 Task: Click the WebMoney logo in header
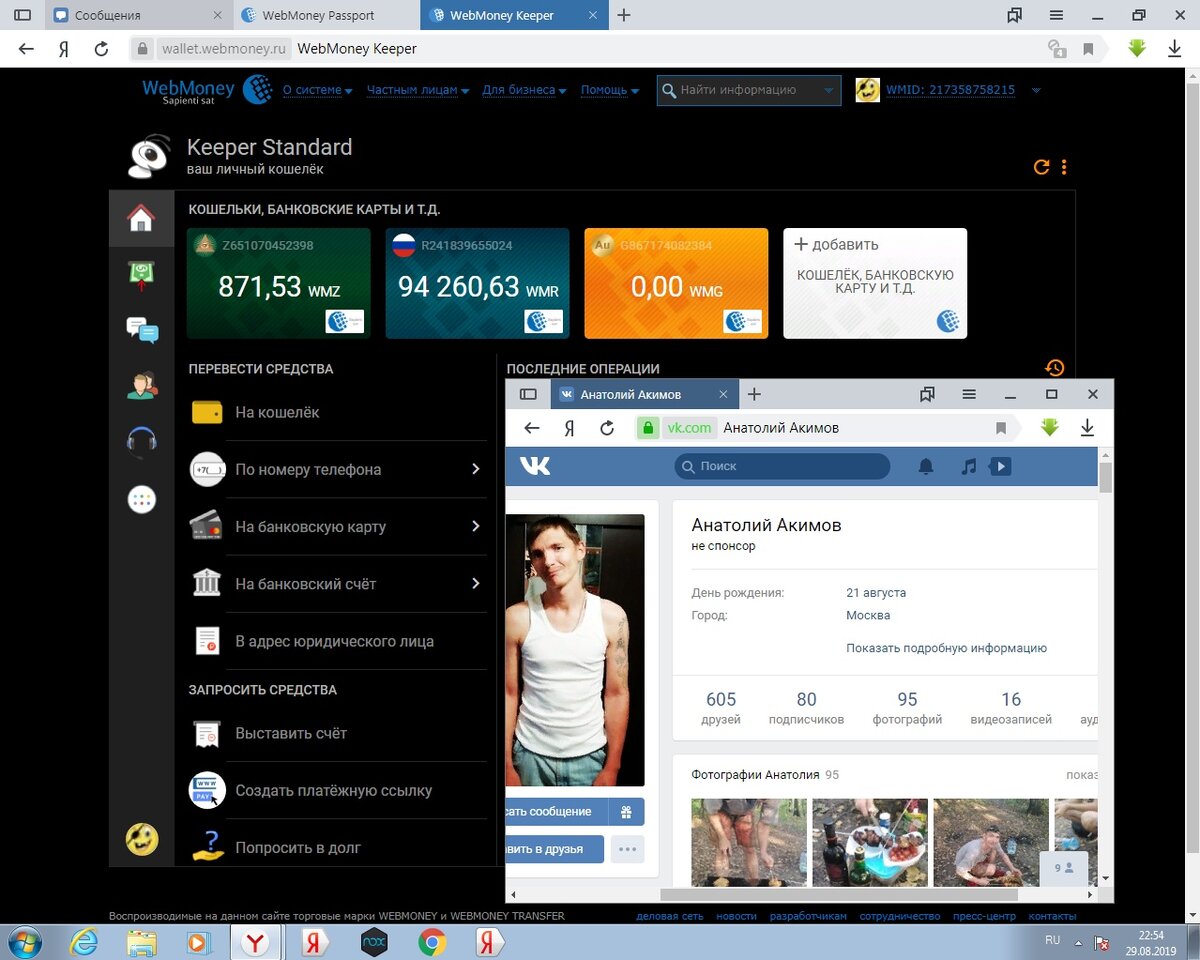click(206, 90)
